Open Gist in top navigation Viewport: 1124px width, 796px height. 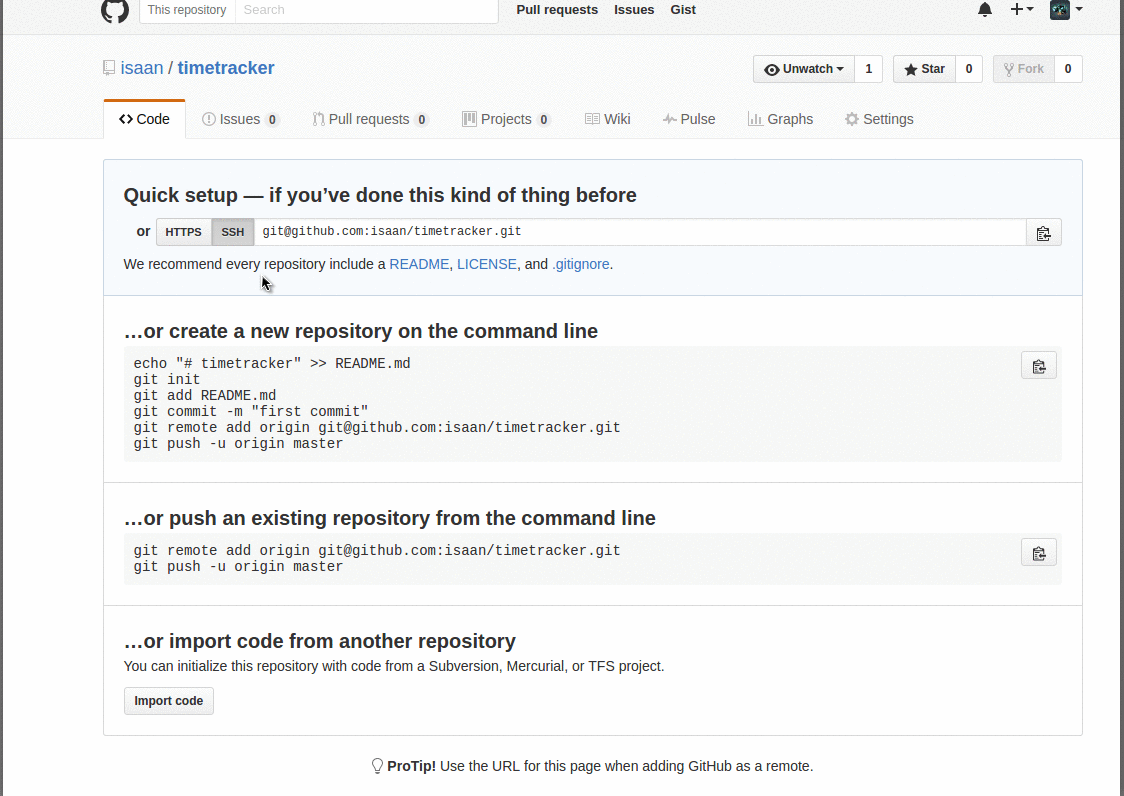pos(683,10)
